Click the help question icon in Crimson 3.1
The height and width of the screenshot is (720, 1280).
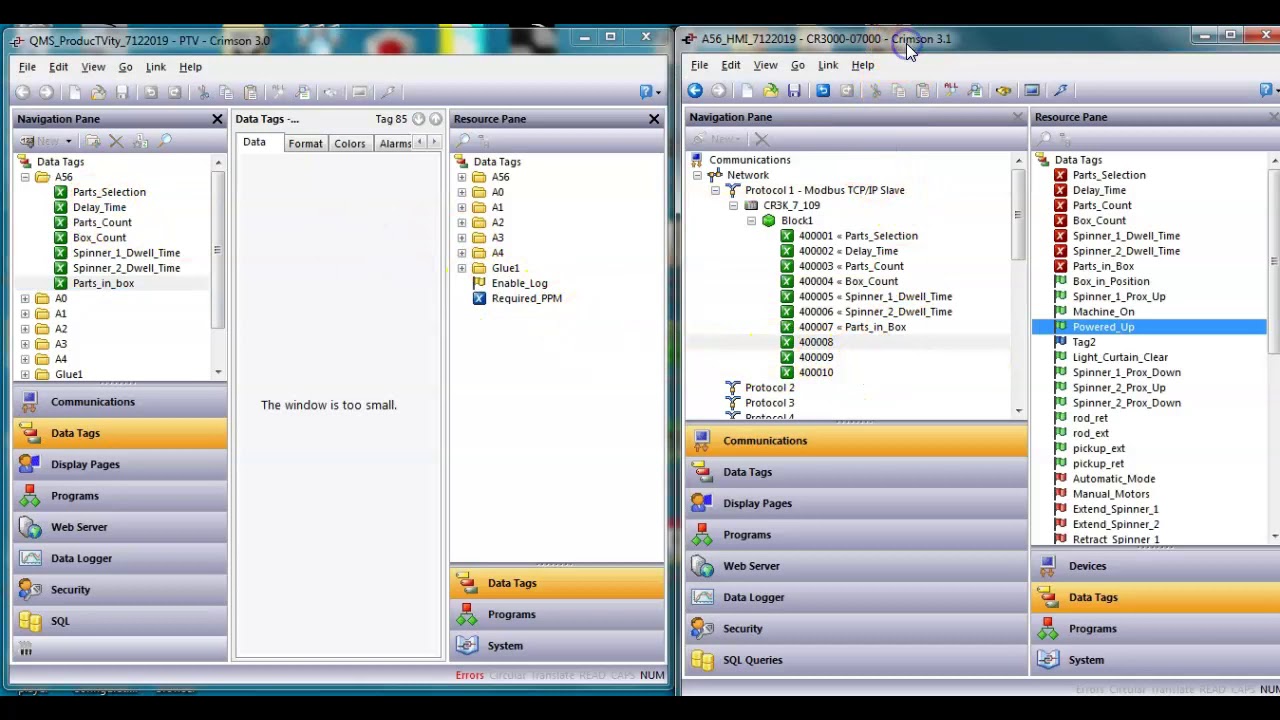(x=1266, y=91)
